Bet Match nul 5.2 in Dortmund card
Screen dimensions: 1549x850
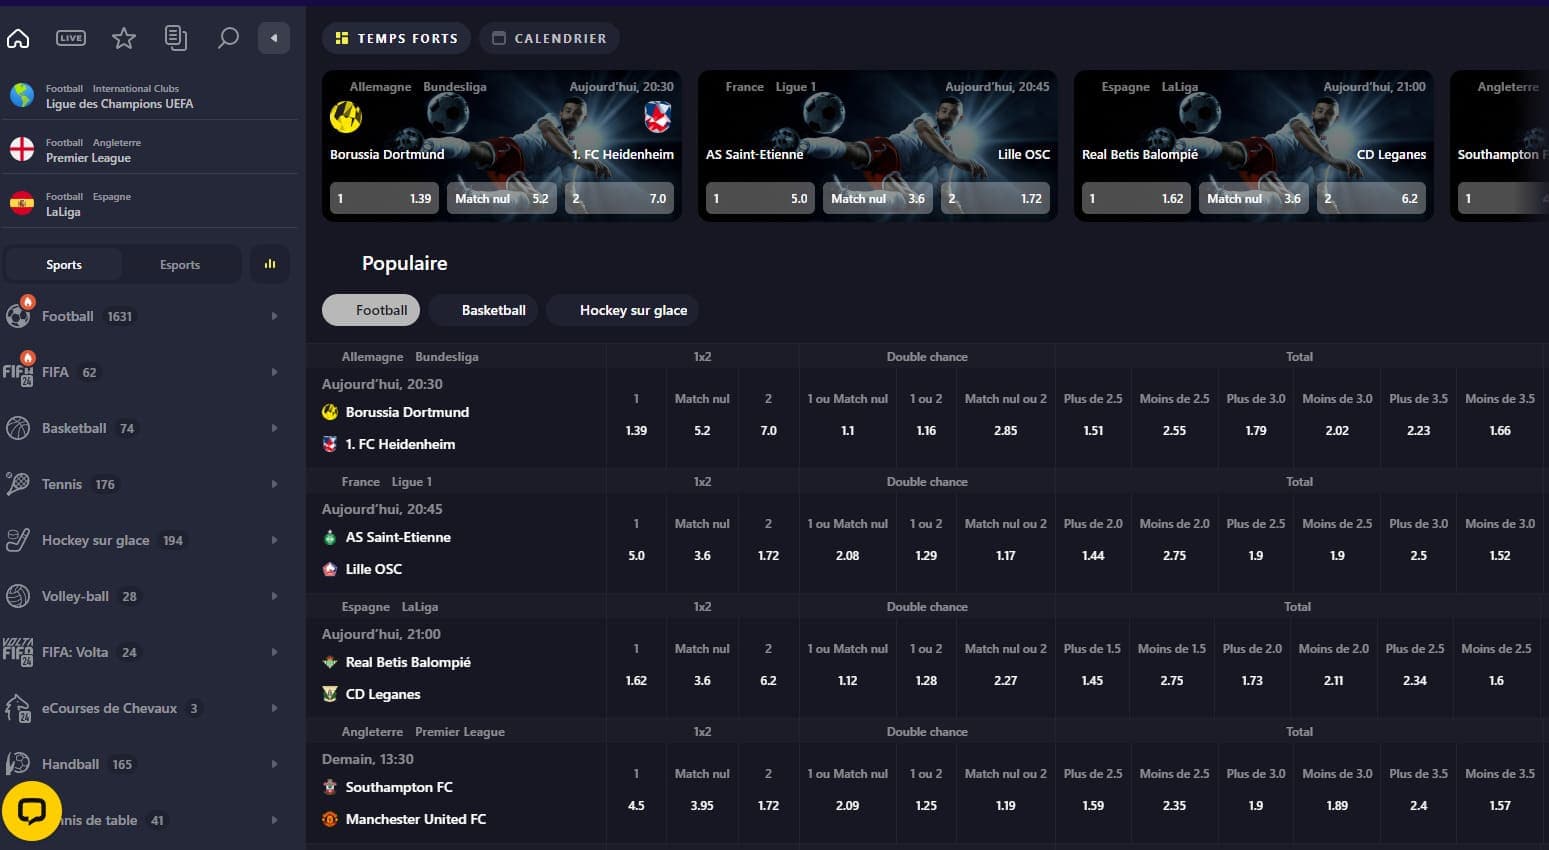coord(502,198)
